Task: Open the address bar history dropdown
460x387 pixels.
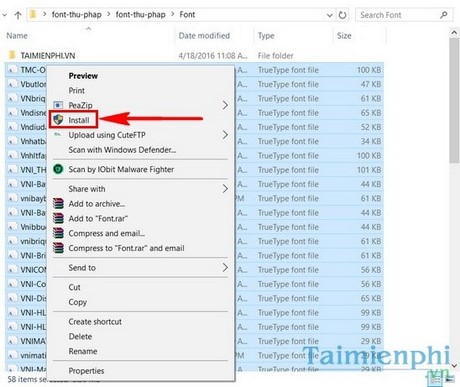Action: pos(329,15)
